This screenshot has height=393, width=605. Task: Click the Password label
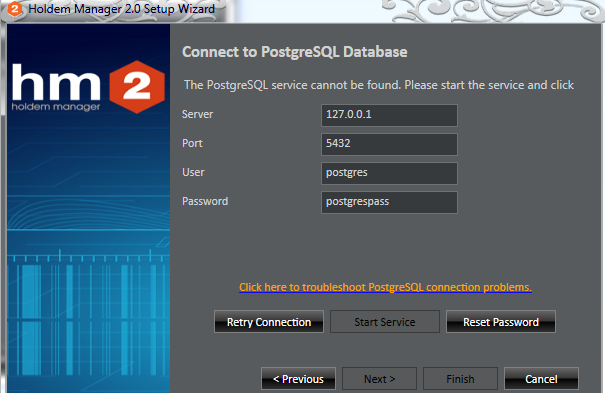[x=205, y=201]
